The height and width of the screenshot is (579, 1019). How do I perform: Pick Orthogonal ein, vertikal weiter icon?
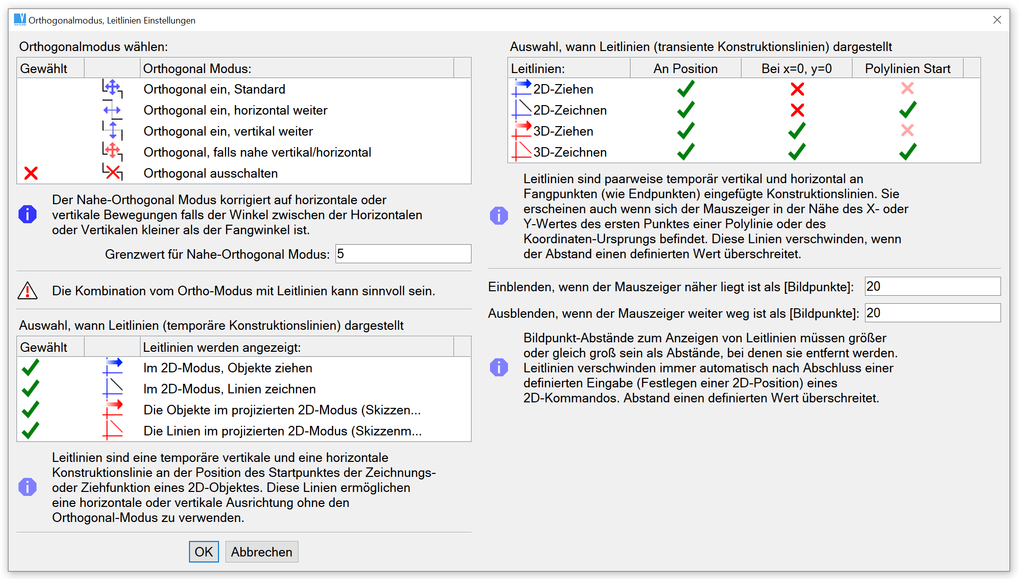(x=112, y=131)
